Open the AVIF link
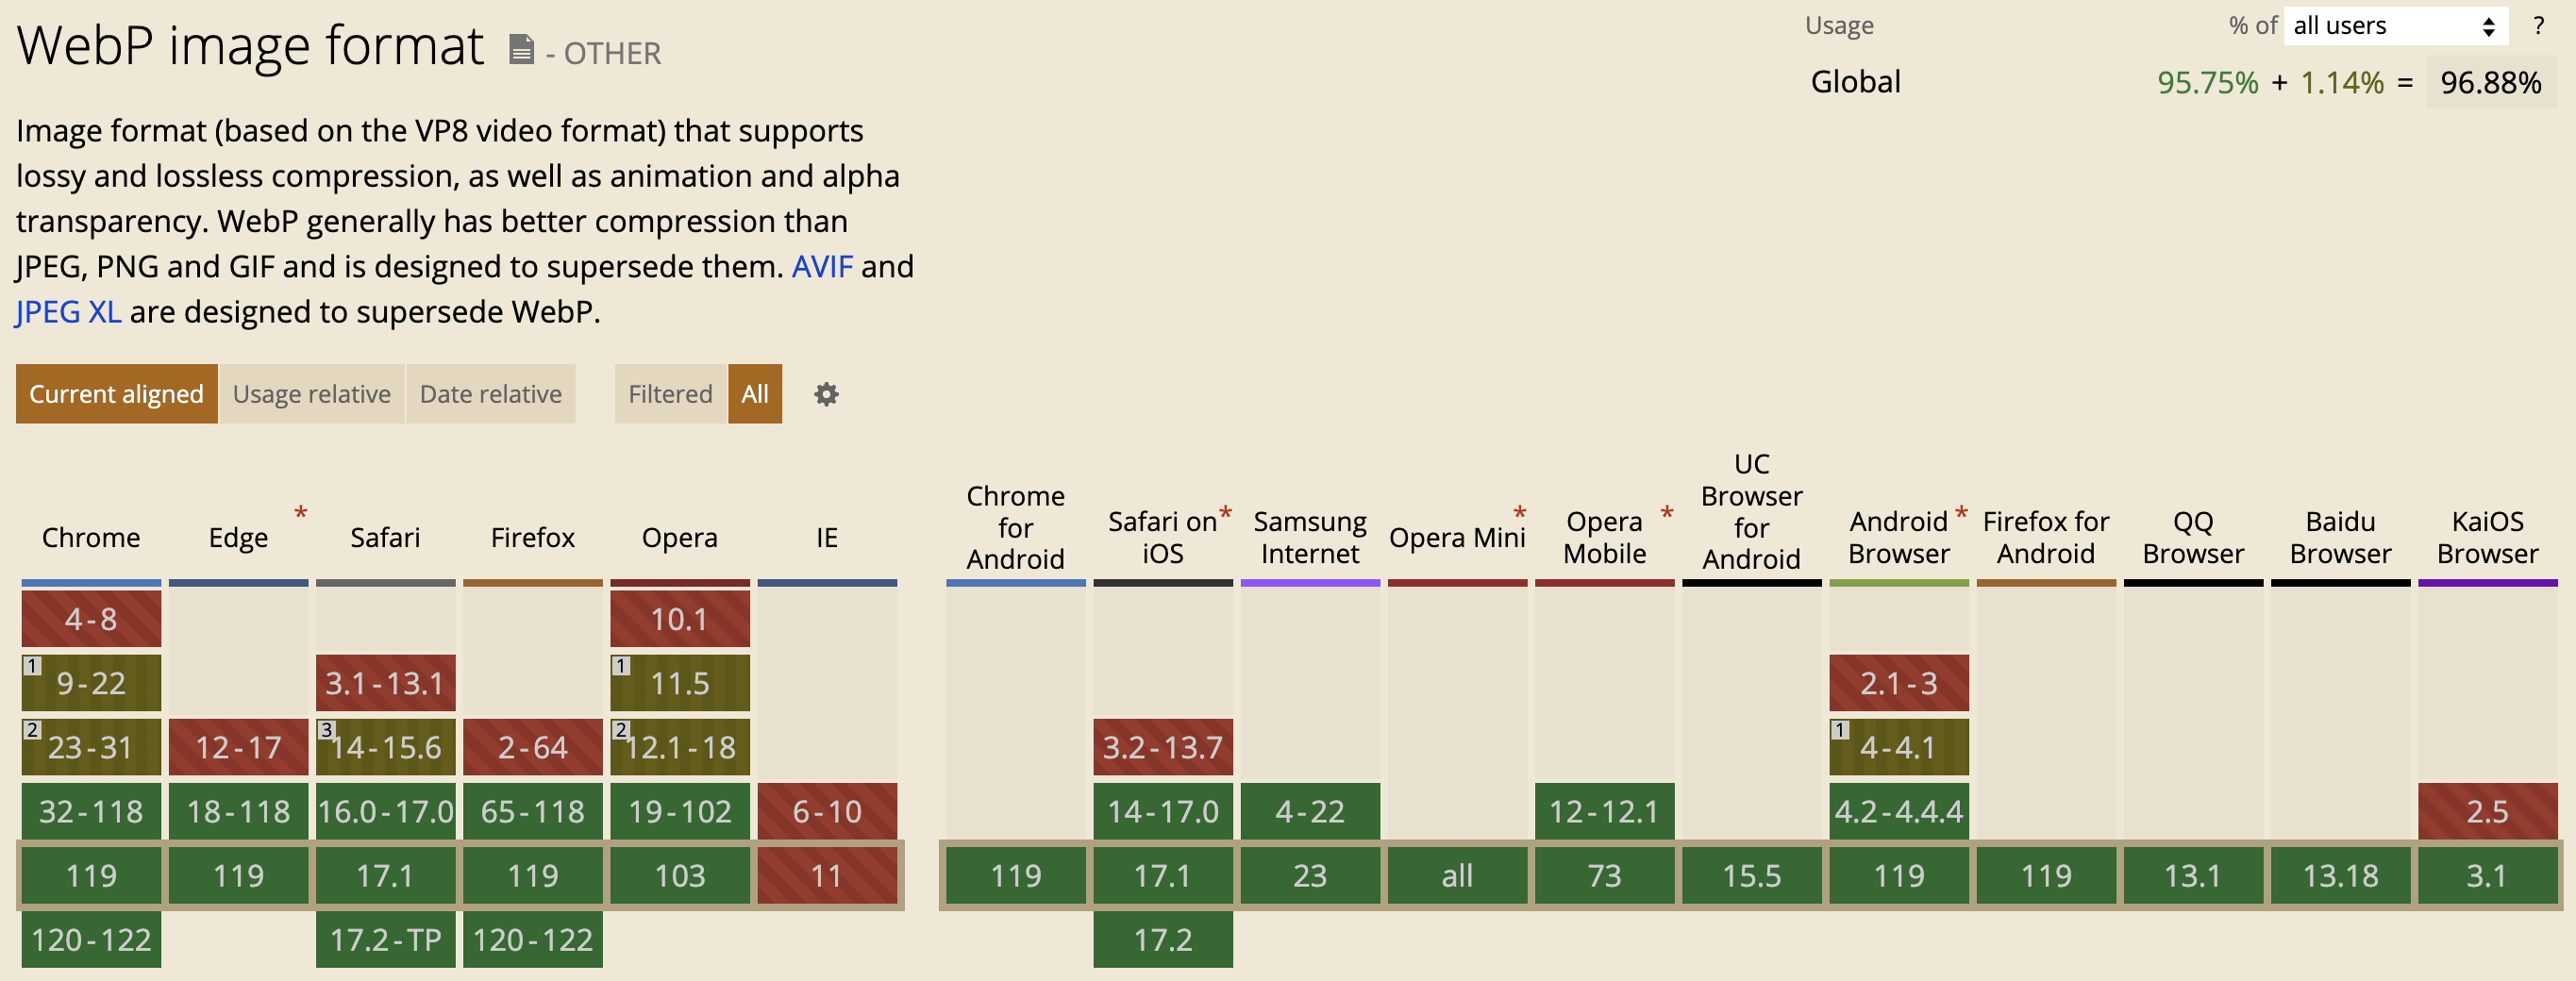 coord(822,267)
